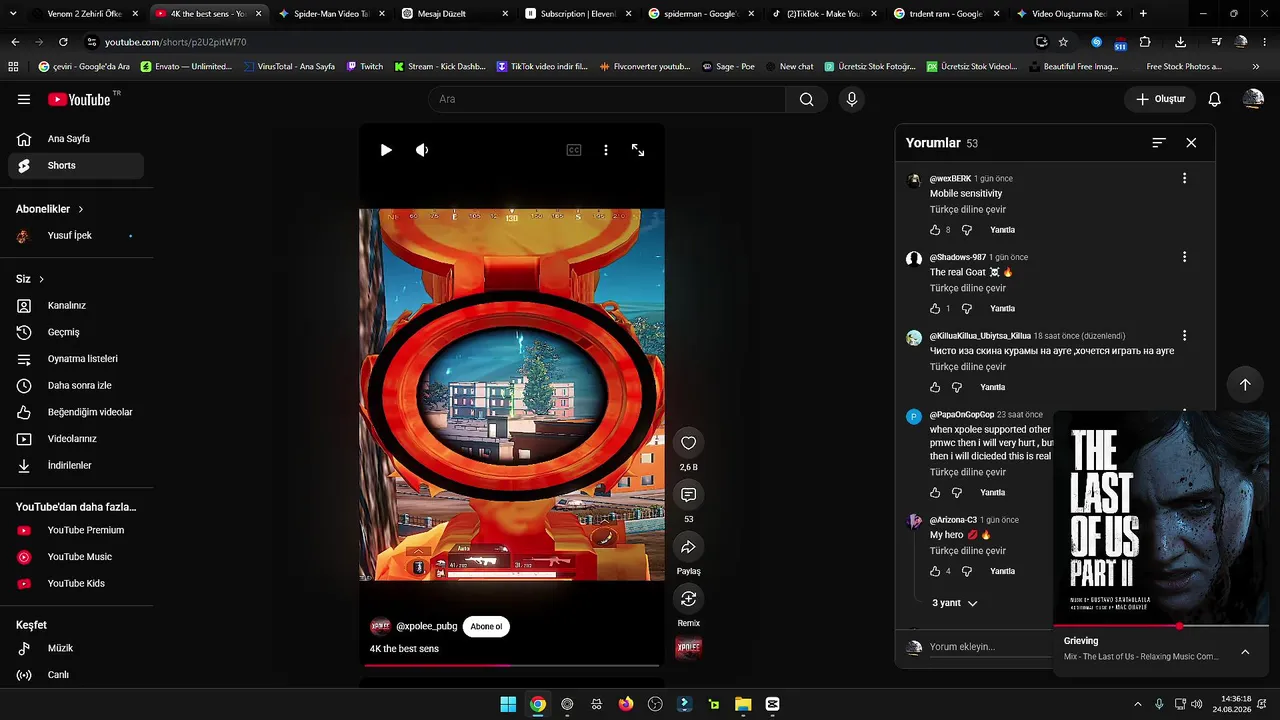This screenshot has width=1280, height=720.
Task: Switch to the Venom 2 Zehirli Öfke tab
Action: click(84, 14)
